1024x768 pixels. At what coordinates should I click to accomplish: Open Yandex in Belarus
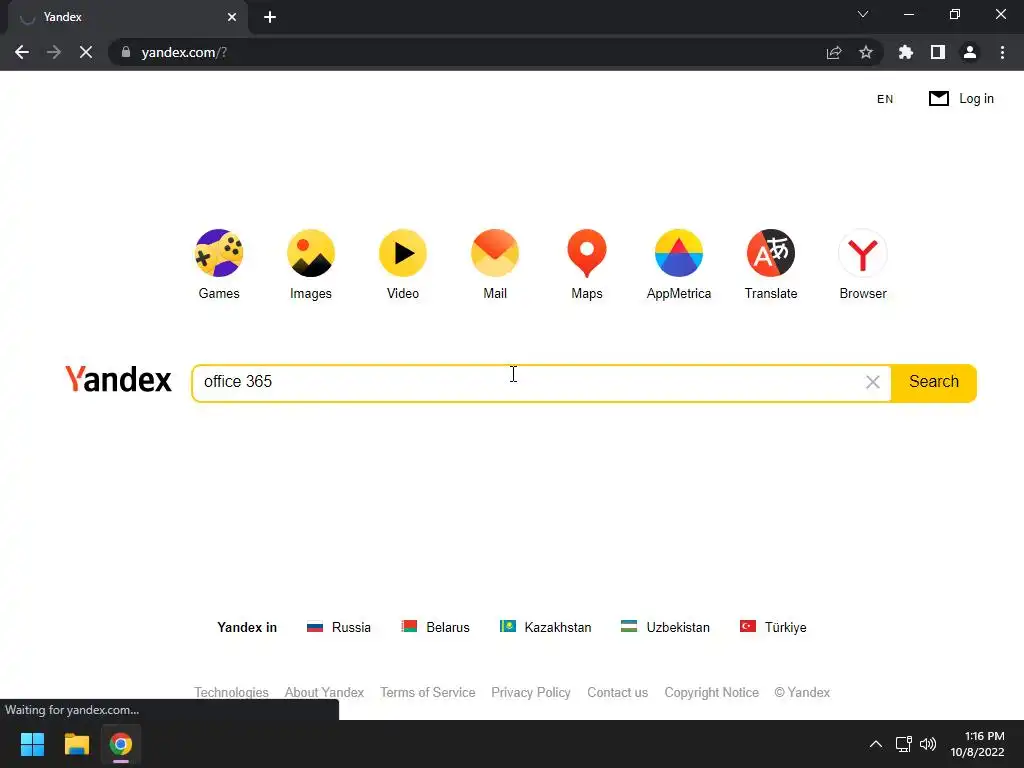436,627
